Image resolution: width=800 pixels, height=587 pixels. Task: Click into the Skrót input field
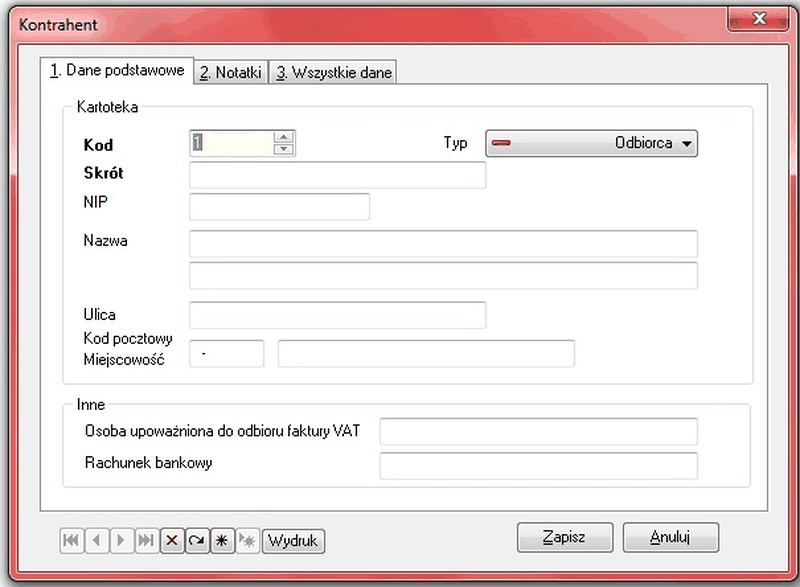point(337,175)
